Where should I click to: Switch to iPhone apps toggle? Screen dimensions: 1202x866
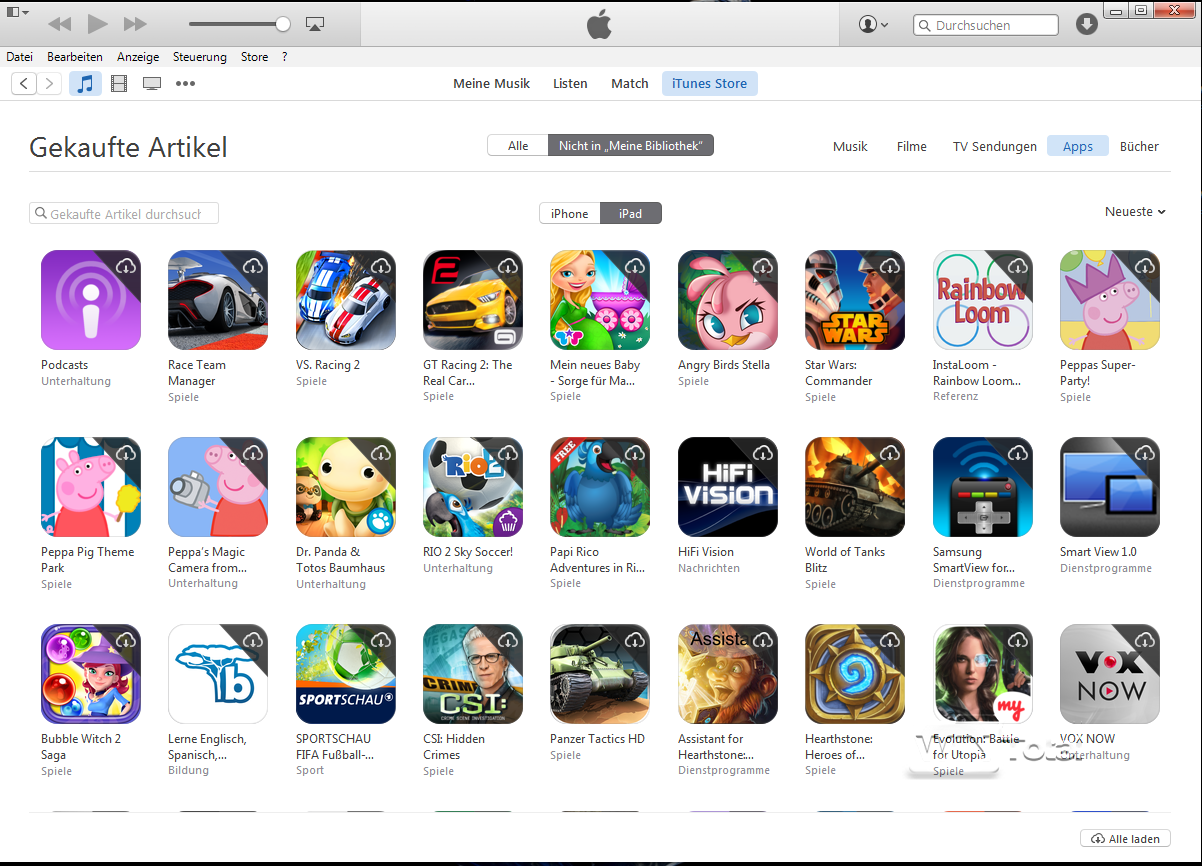(570, 213)
